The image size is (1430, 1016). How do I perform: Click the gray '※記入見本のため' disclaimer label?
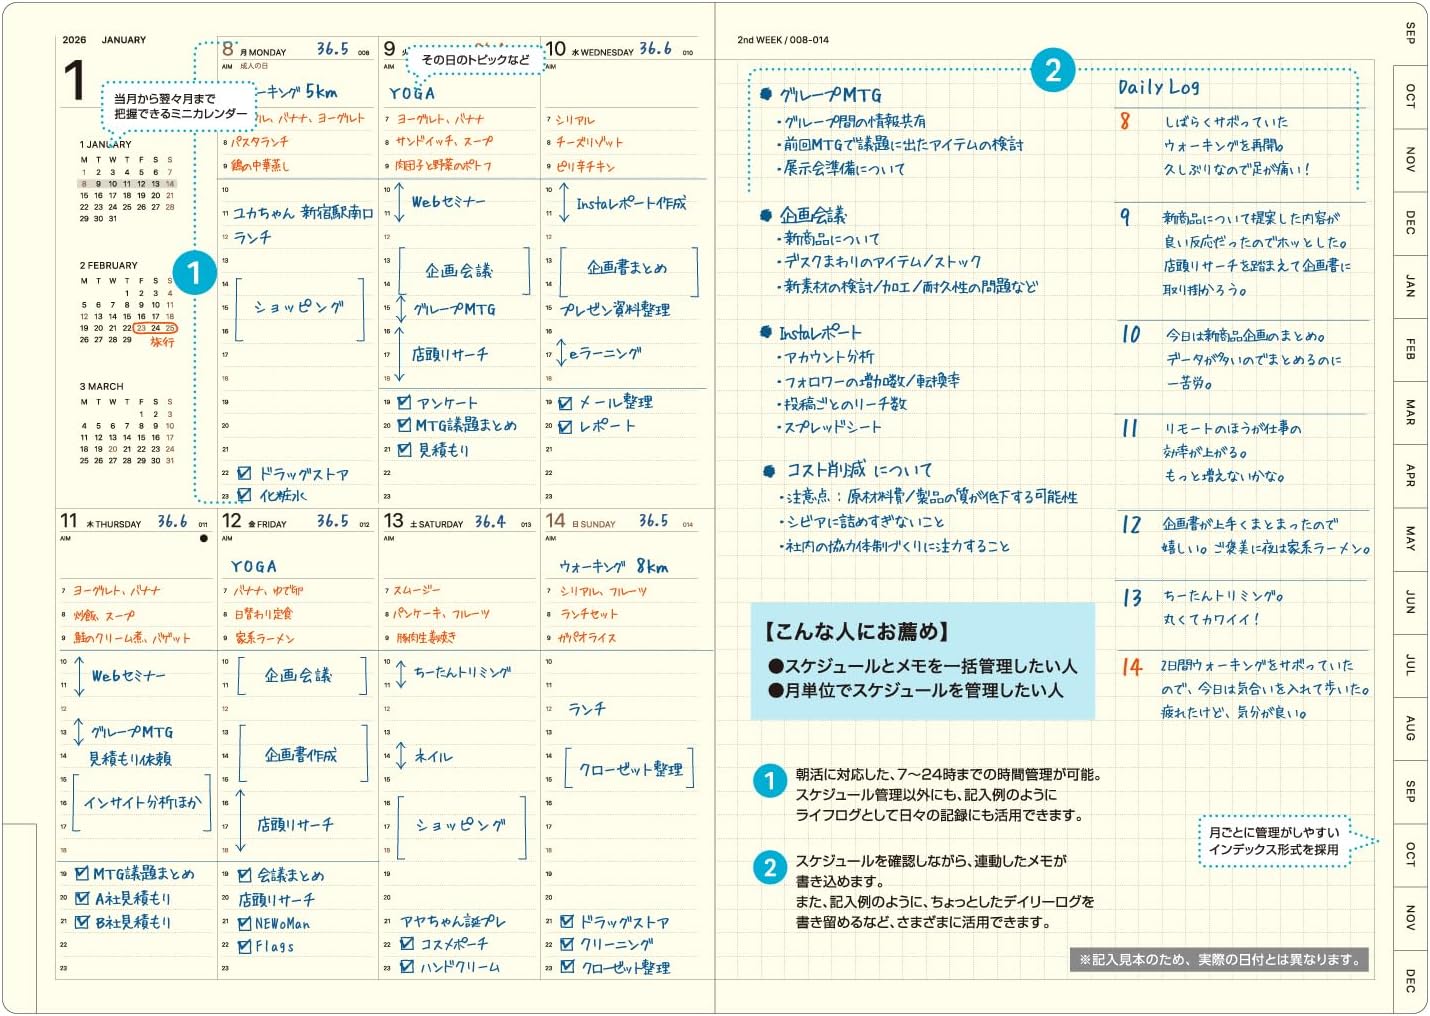(1219, 959)
